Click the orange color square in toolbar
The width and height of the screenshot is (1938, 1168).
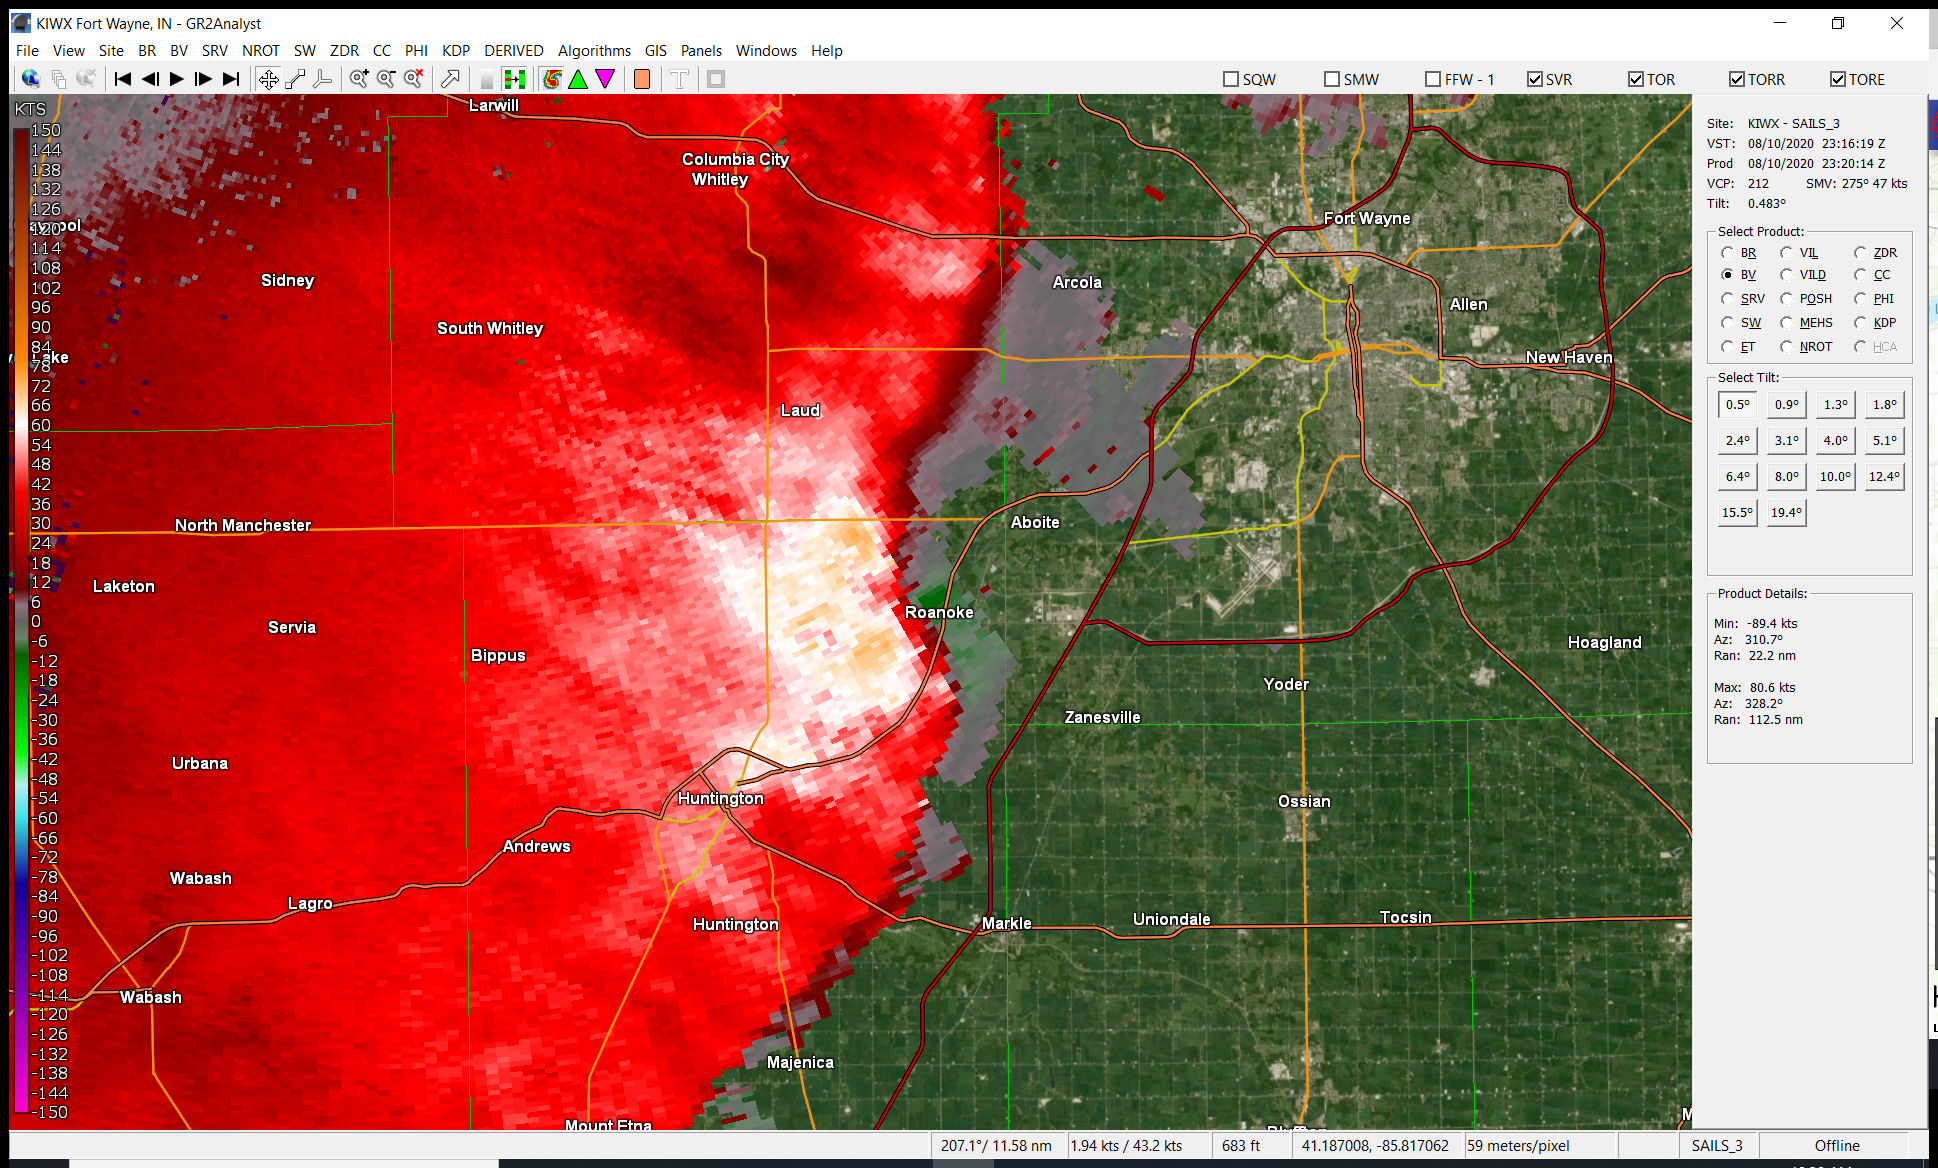(642, 79)
